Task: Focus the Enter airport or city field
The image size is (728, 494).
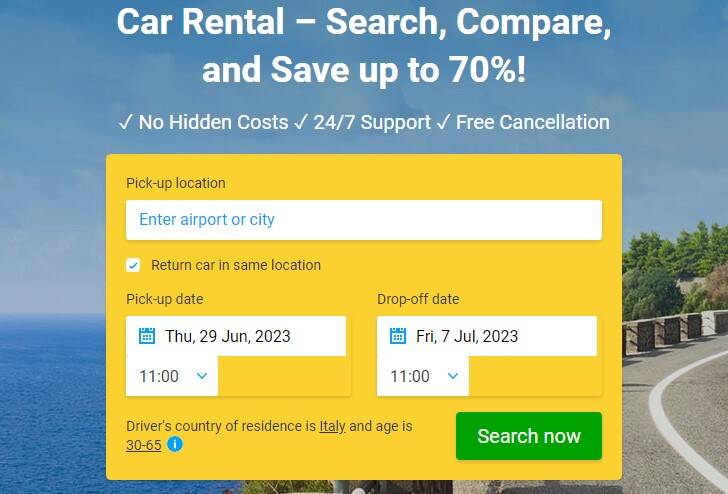Action: click(x=364, y=220)
